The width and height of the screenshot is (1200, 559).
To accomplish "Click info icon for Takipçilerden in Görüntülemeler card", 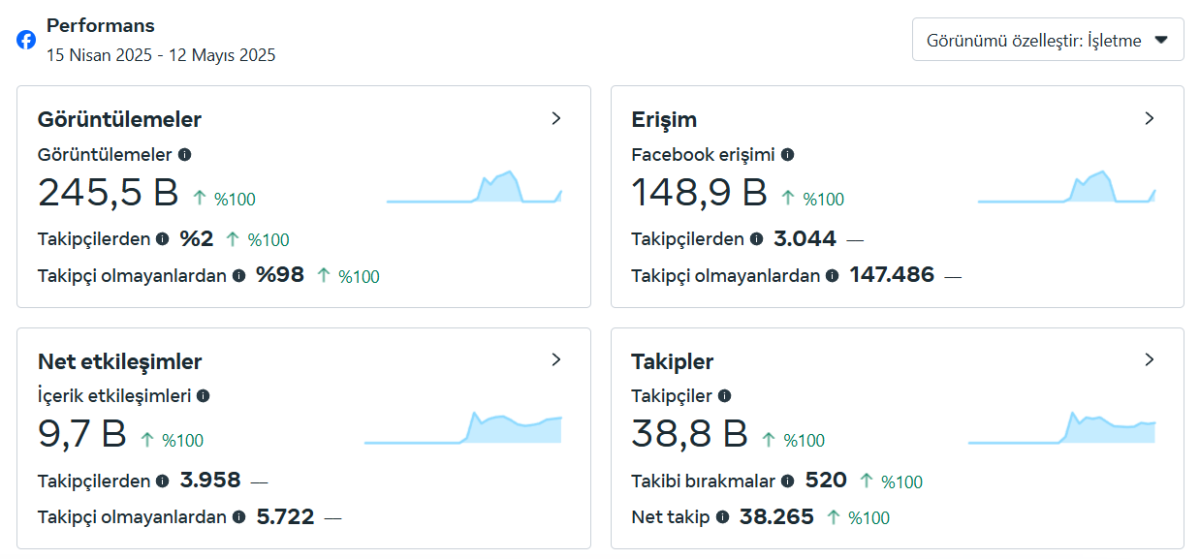I will coord(162,239).
